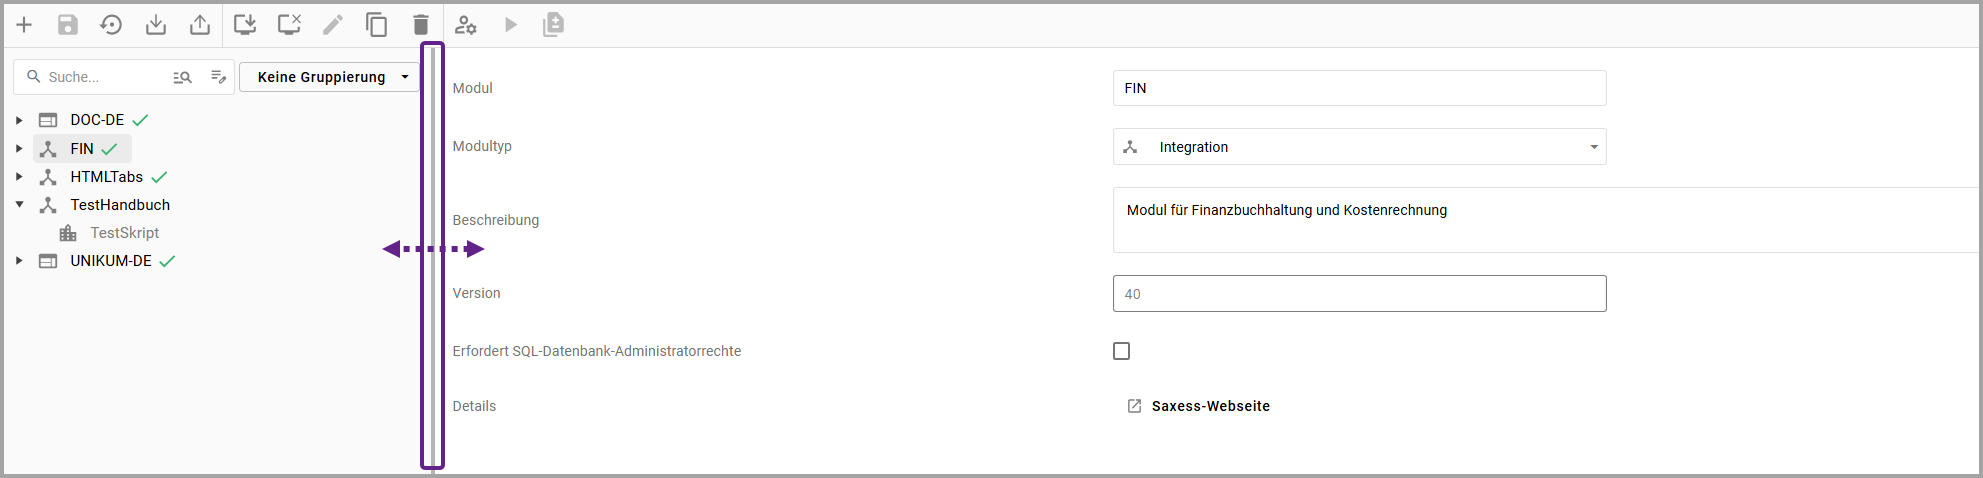This screenshot has width=1983, height=478.
Task: Click the copy duplicate icon
Action: [377, 25]
